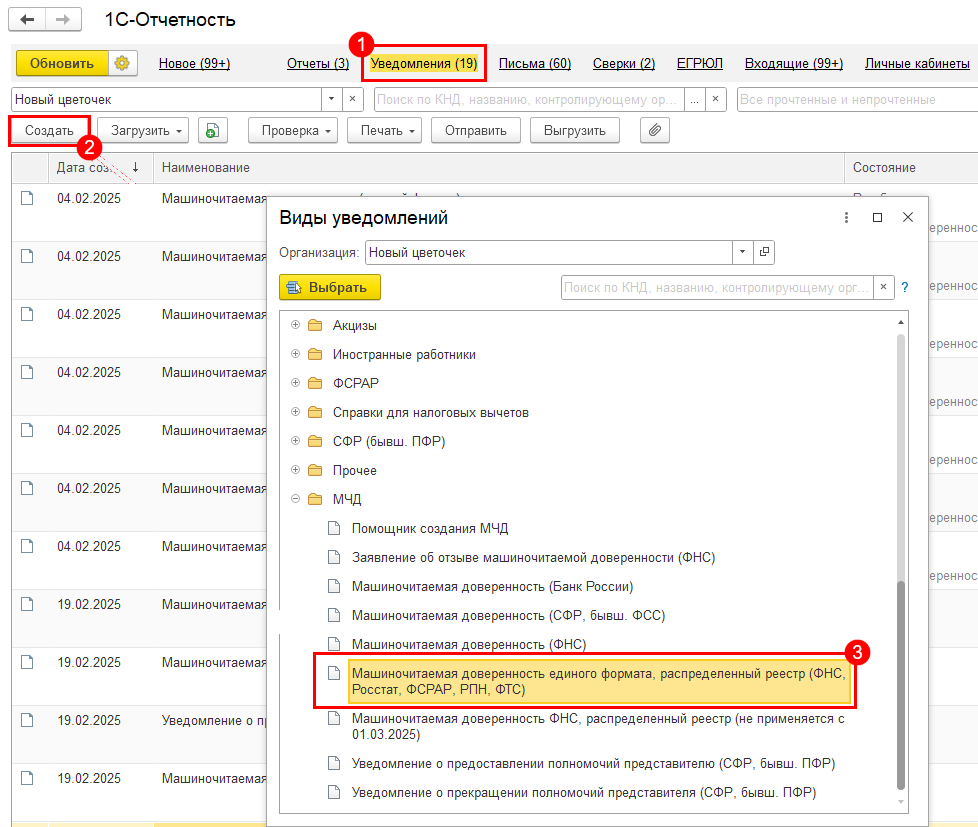Select Уведомление о предоставлении полномочий представителю
Viewport: 978px width, 827px height.
click(593, 763)
